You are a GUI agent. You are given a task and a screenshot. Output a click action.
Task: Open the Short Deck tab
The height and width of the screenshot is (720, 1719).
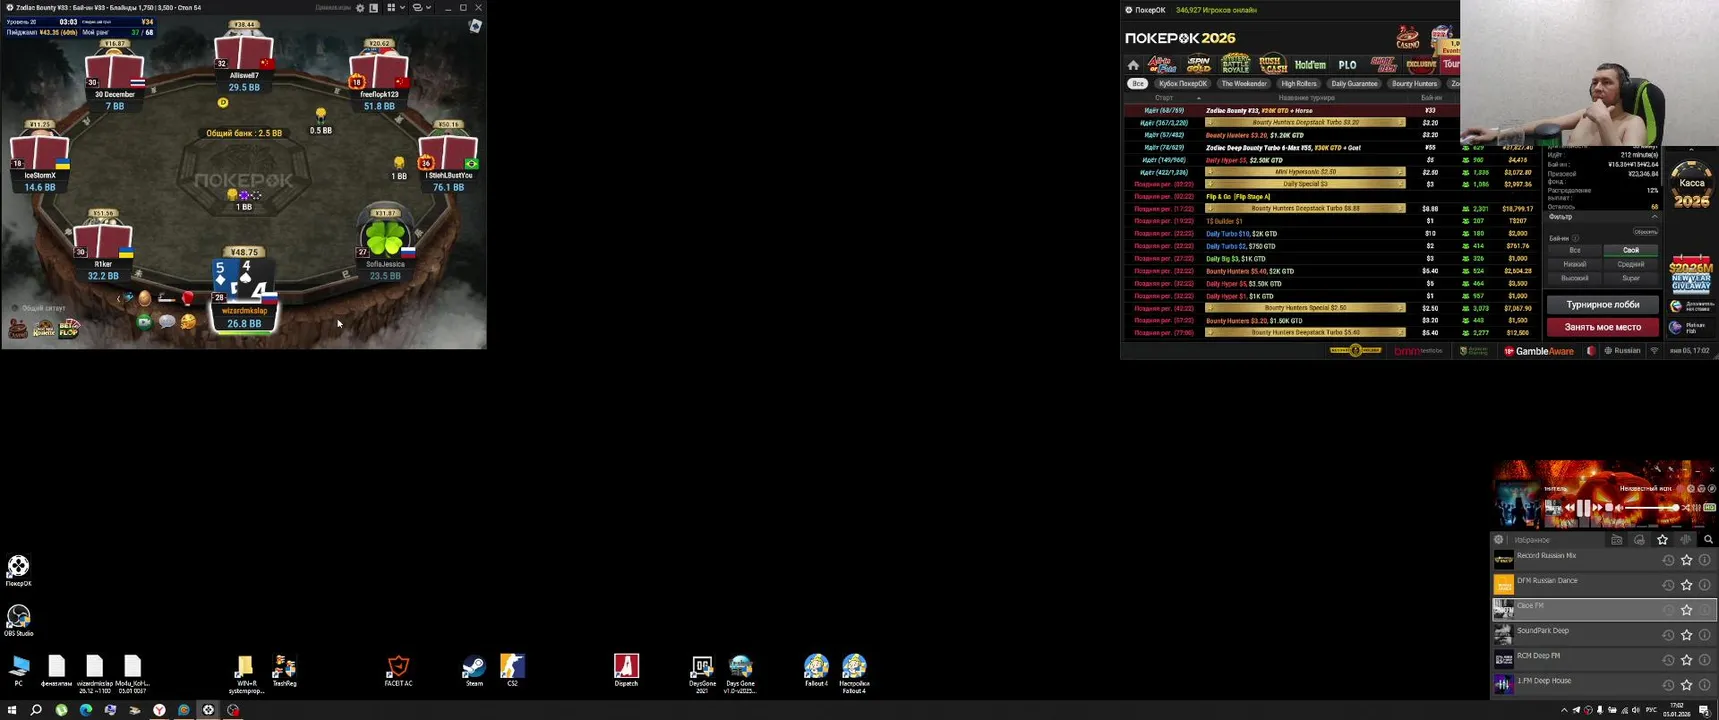coord(1384,65)
